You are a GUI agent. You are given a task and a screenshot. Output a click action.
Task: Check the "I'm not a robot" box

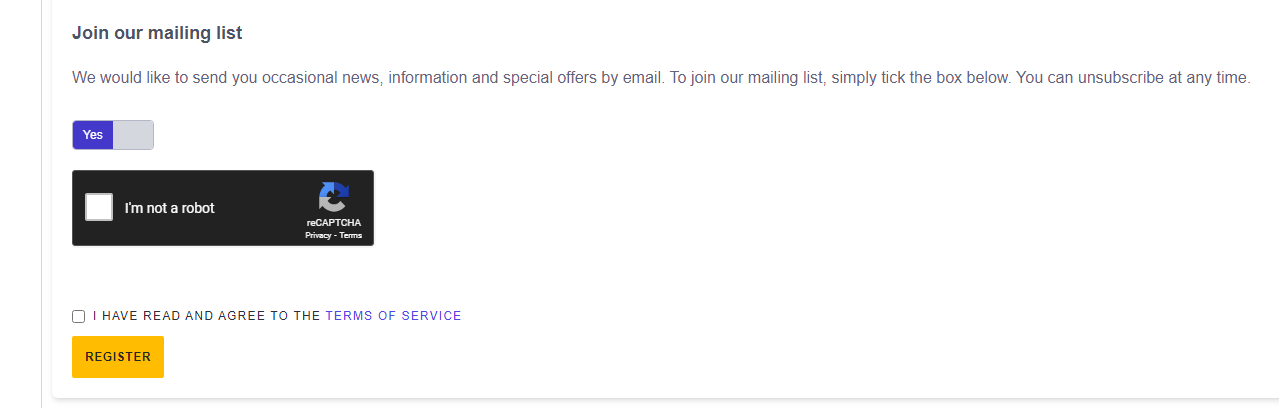click(99, 207)
